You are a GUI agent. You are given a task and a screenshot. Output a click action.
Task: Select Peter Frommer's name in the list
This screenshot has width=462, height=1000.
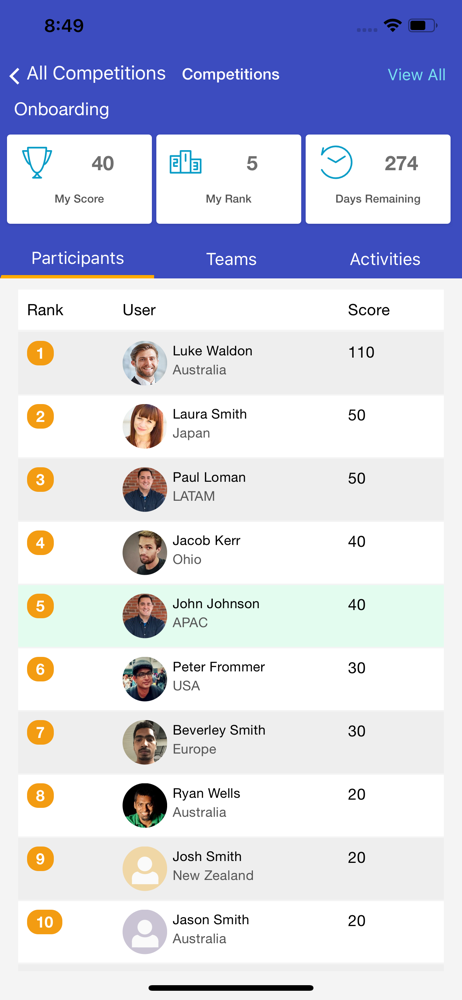tap(218, 667)
